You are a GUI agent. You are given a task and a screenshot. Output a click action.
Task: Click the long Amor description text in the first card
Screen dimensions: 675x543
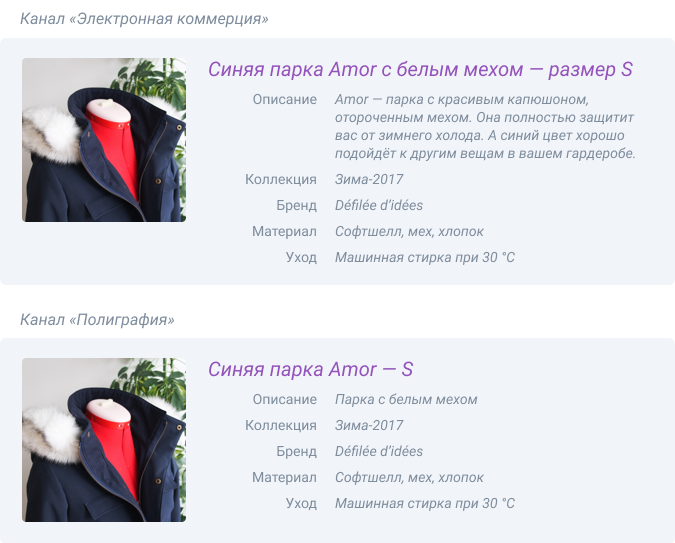pos(485,126)
